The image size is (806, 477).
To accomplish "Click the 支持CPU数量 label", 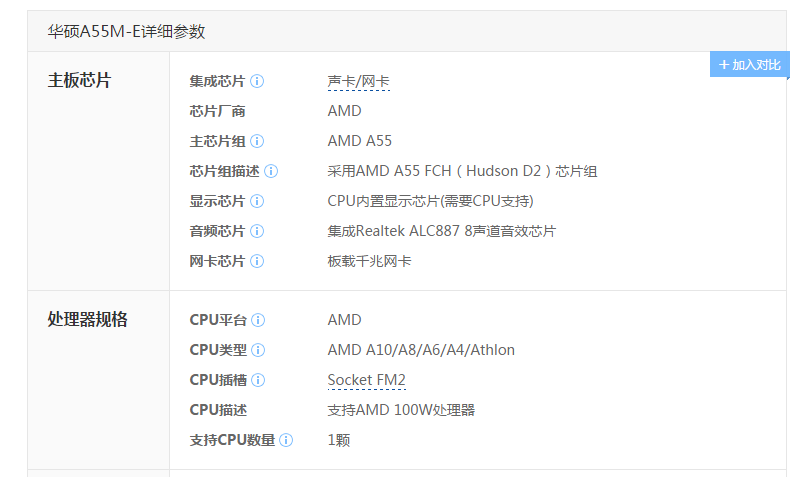I will click(x=232, y=440).
